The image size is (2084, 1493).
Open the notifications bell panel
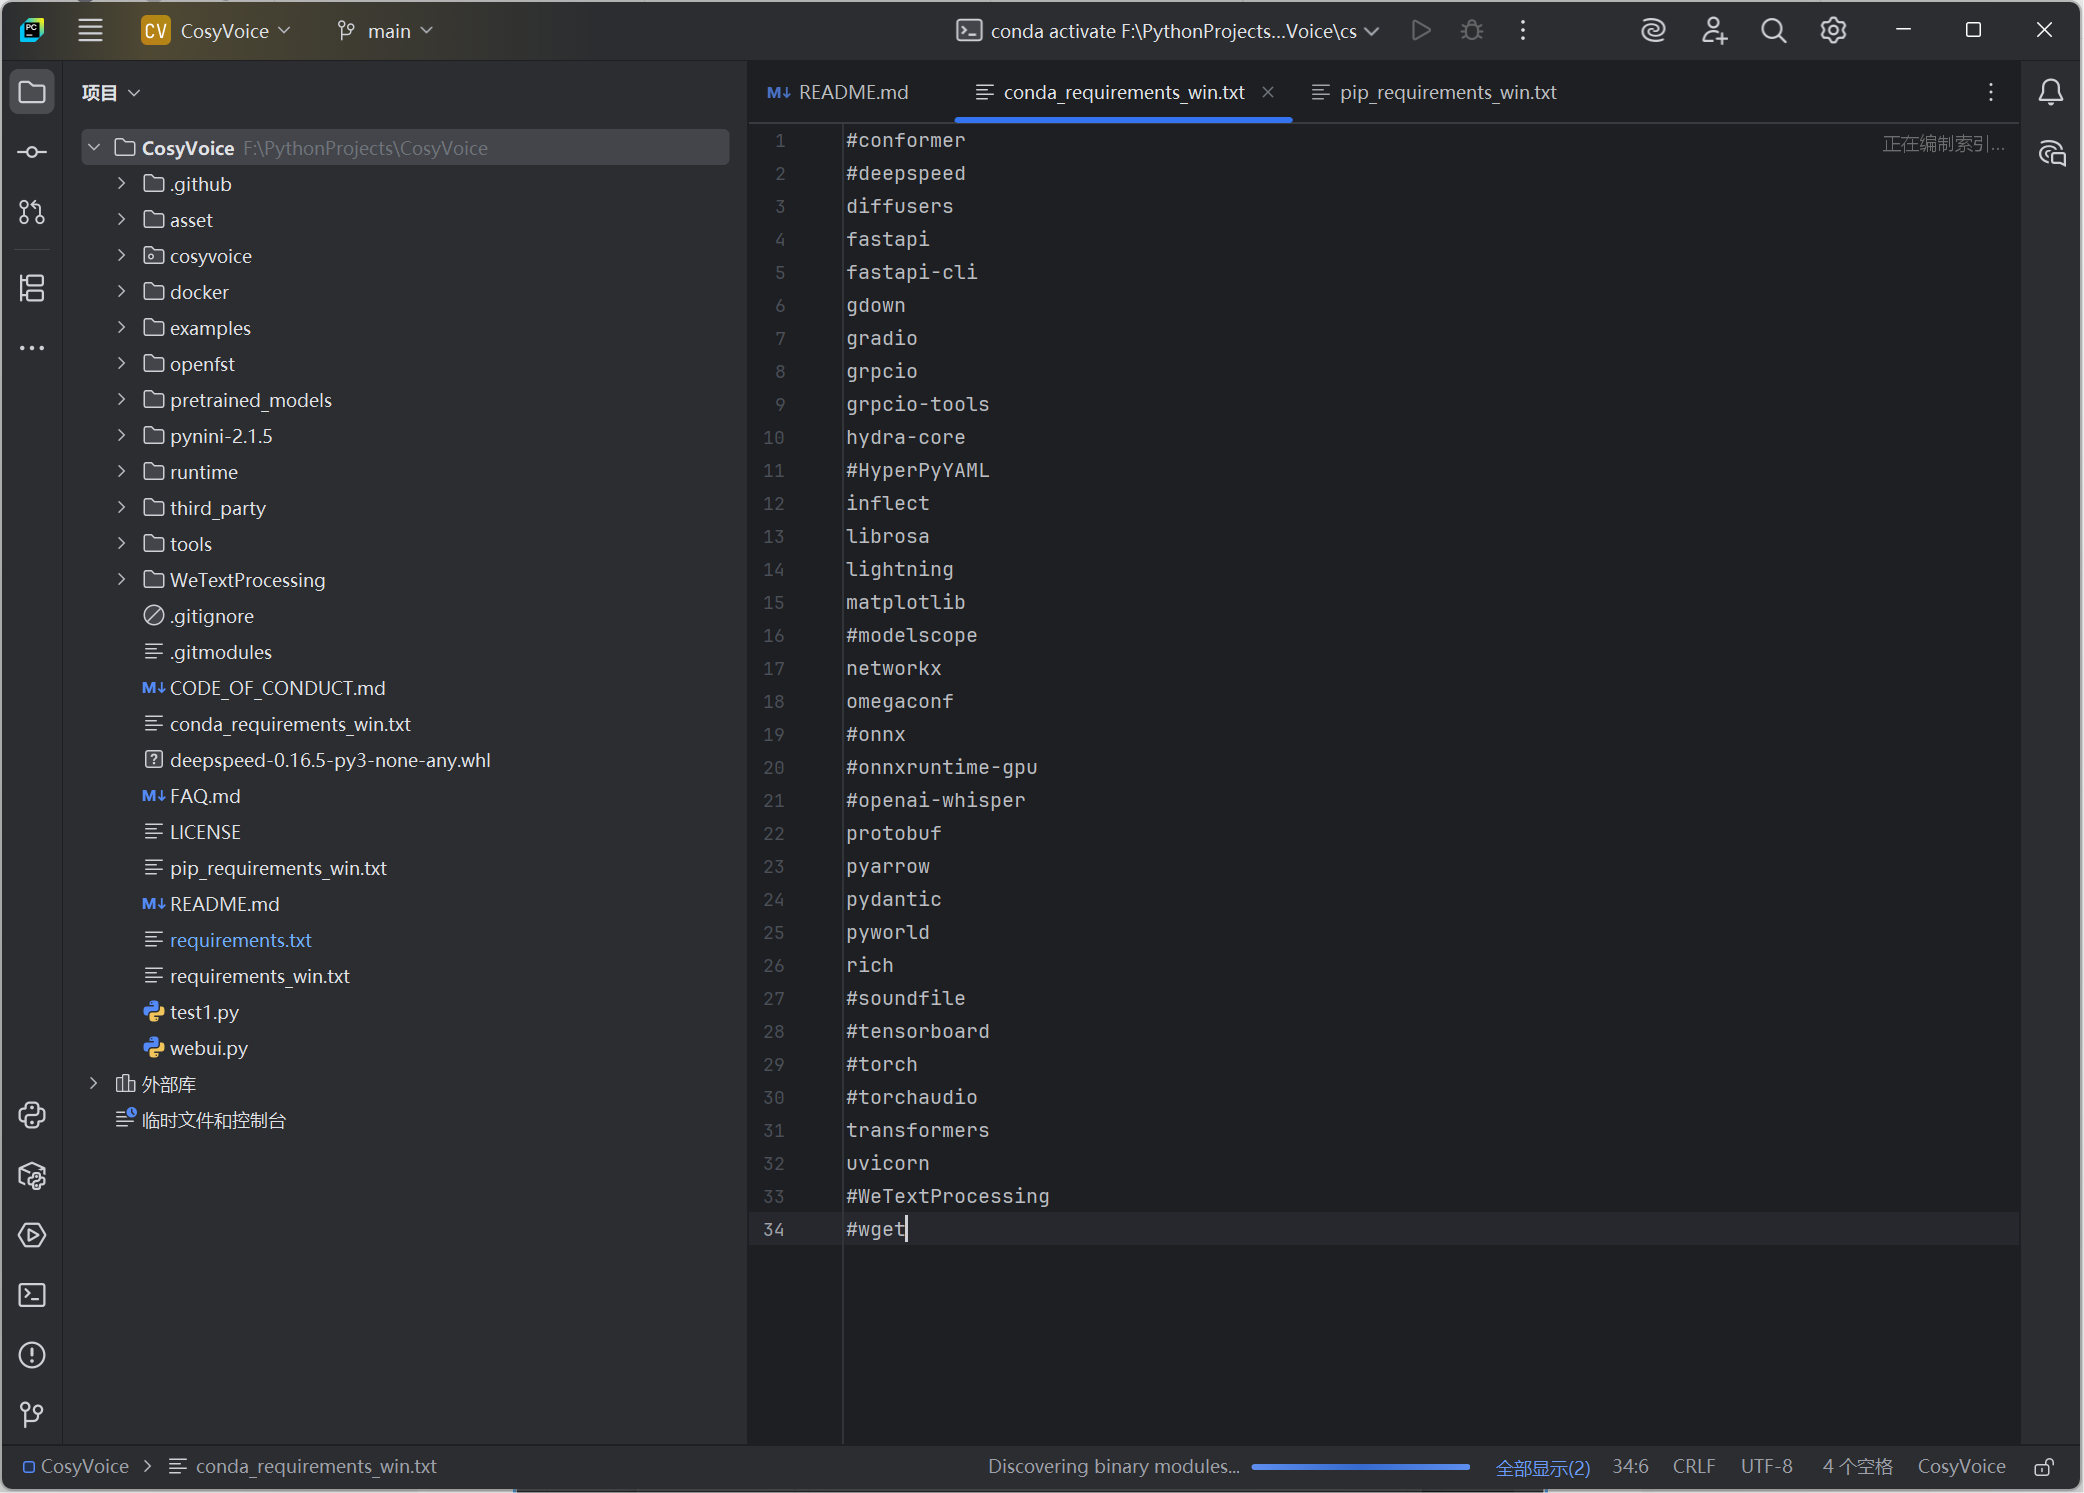[2050, 92]
